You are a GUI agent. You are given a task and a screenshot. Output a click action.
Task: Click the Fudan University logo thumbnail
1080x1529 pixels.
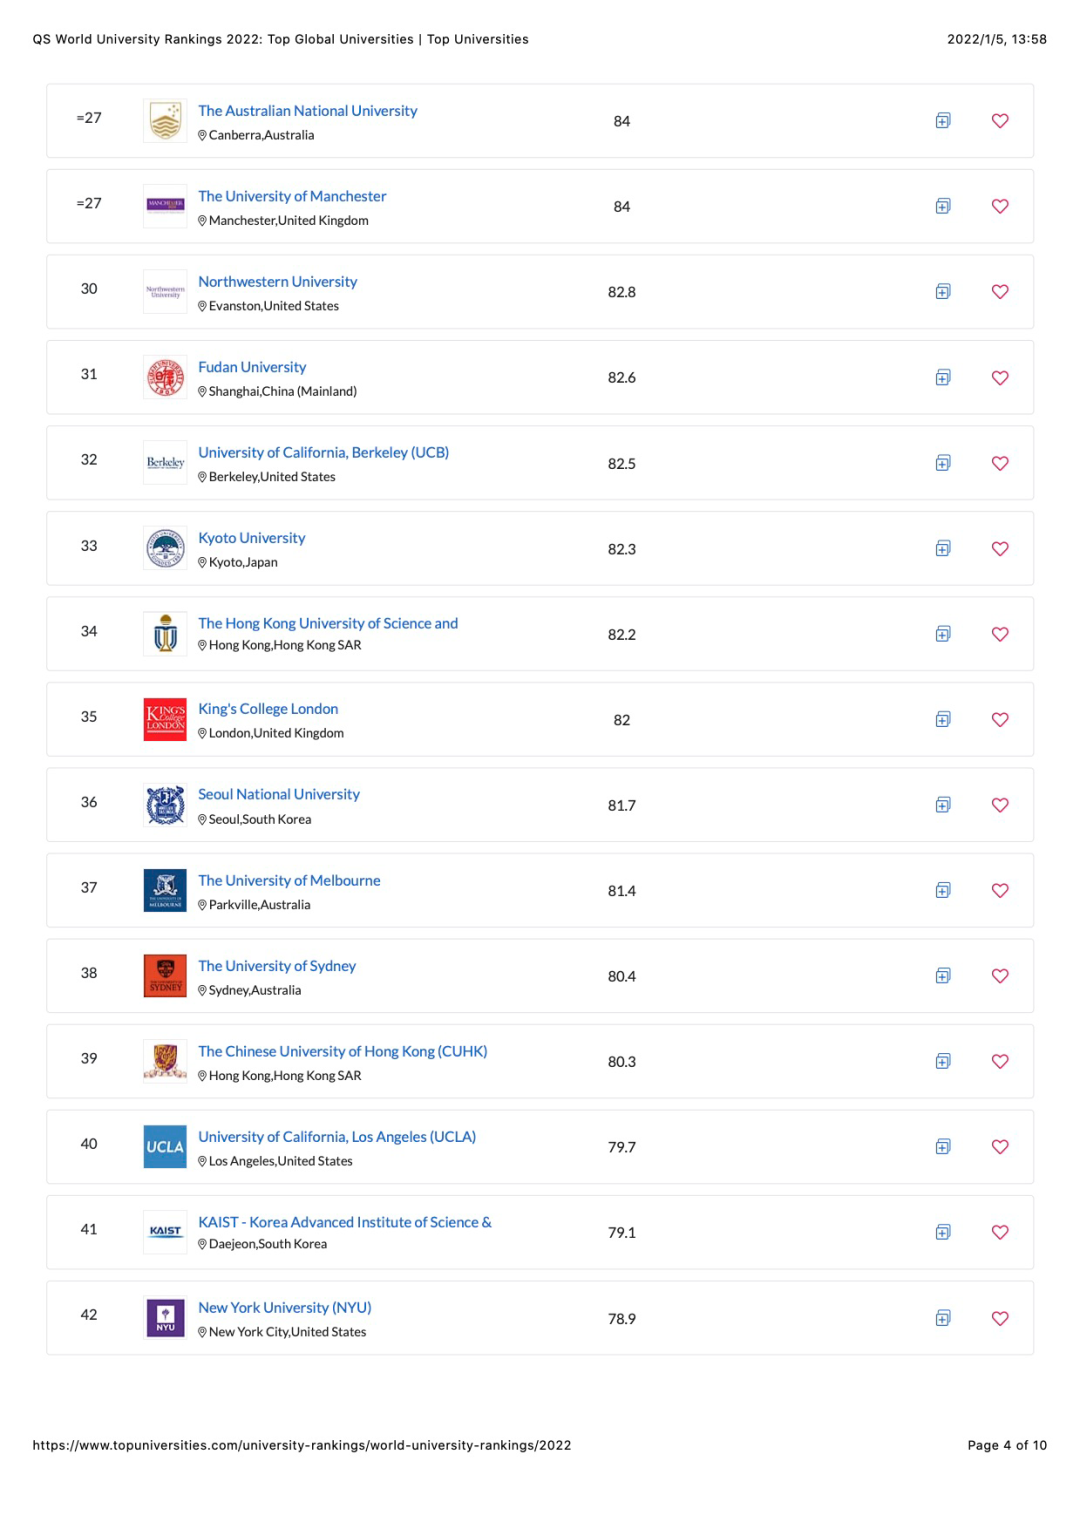(165, 377)
